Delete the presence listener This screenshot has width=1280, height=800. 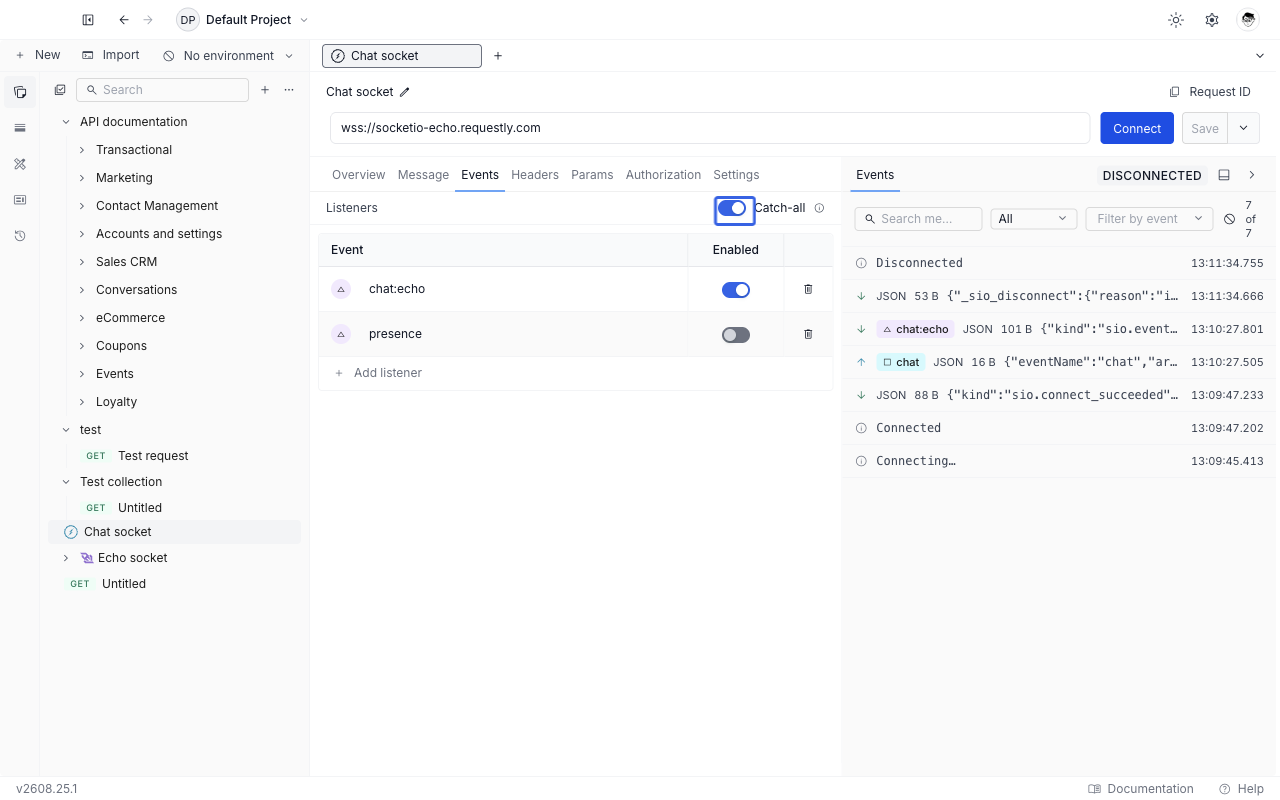[808, 334]
